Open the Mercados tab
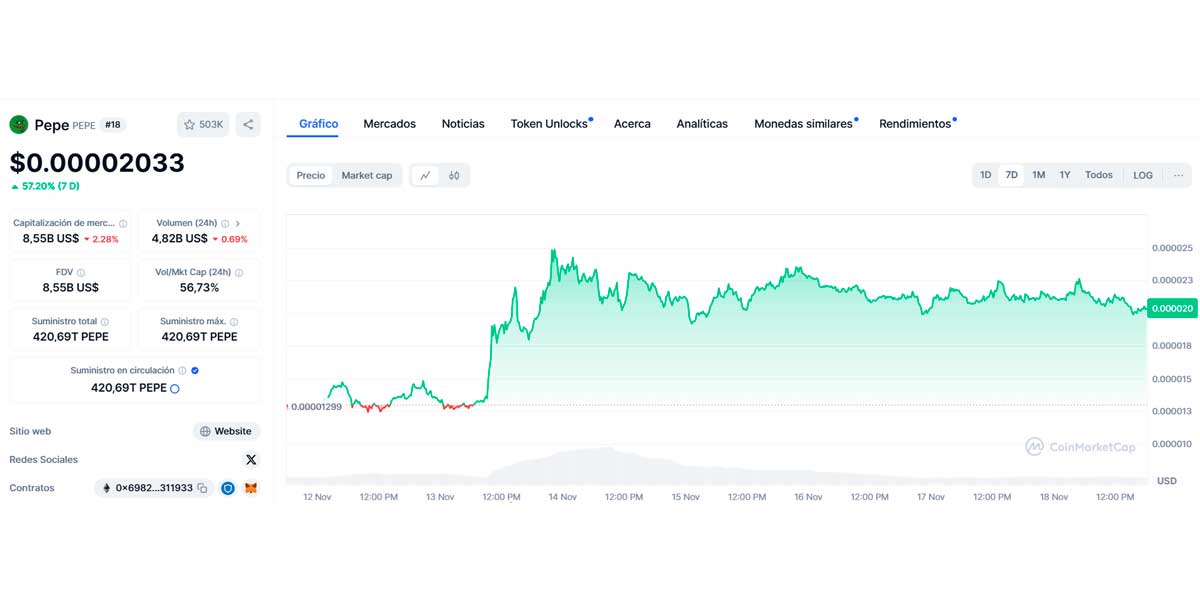The image size is (1200, 600). [x=389, y=124]
